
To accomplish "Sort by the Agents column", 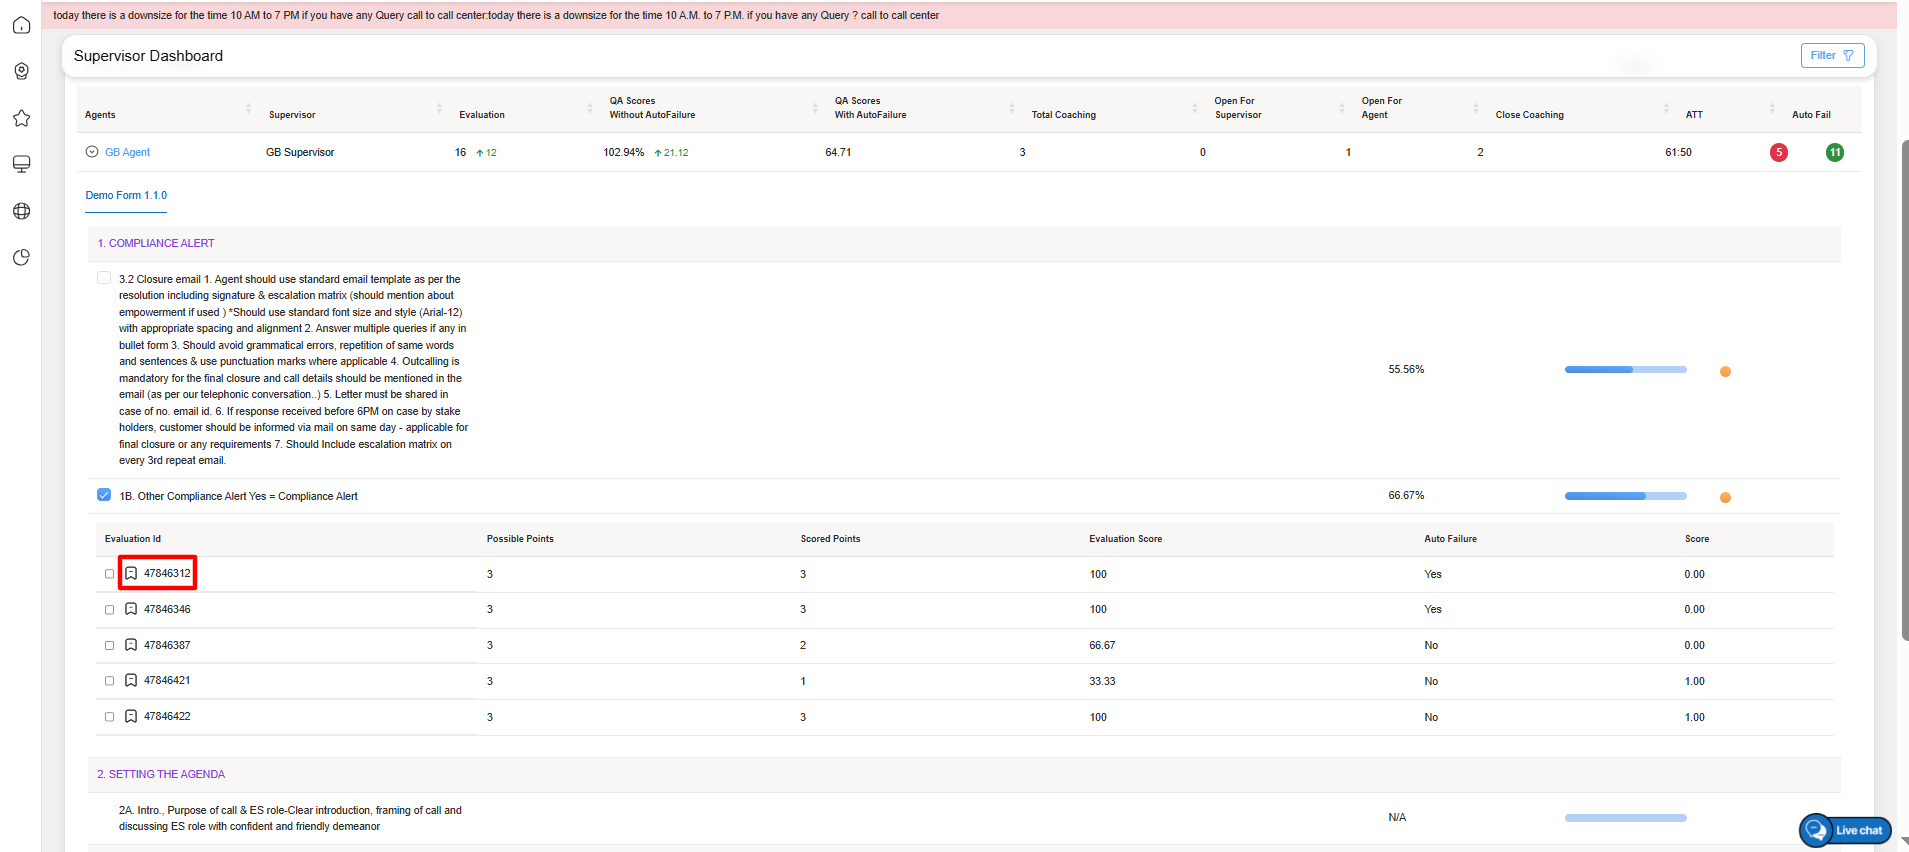I will click(248, 108).
